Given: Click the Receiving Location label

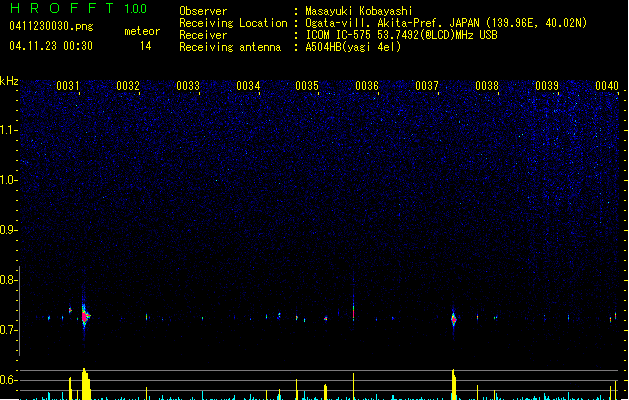Looking at the screenshot, I should tap(233, 23).
